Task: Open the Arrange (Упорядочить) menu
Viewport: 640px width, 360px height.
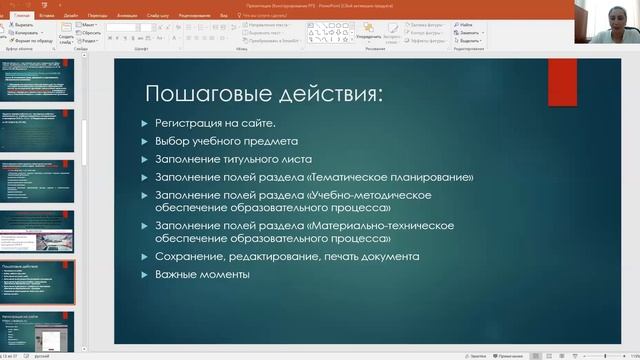Action: pyautogui.click(x=369, y=33)
